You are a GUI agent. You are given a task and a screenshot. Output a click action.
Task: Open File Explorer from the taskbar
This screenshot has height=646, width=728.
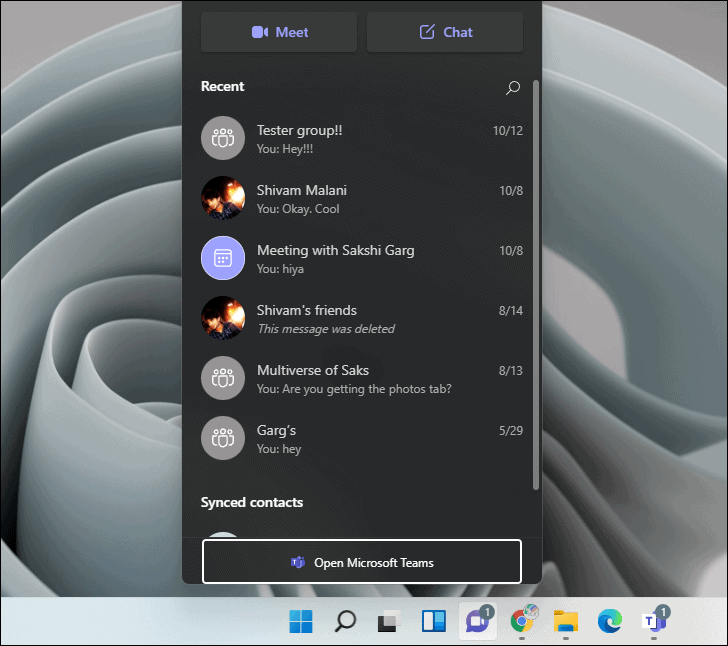tap(566, 621)
